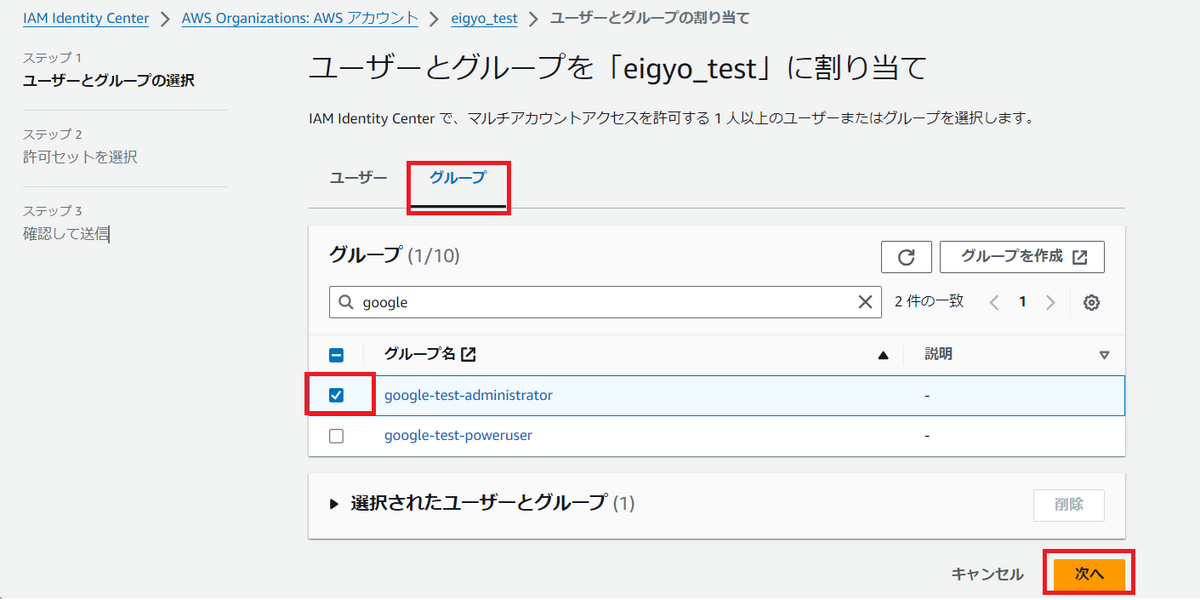Screen dimensions: 1200x600
Task: Uncheck google-test-administrator group checkbox
Action: pos(336,395)
